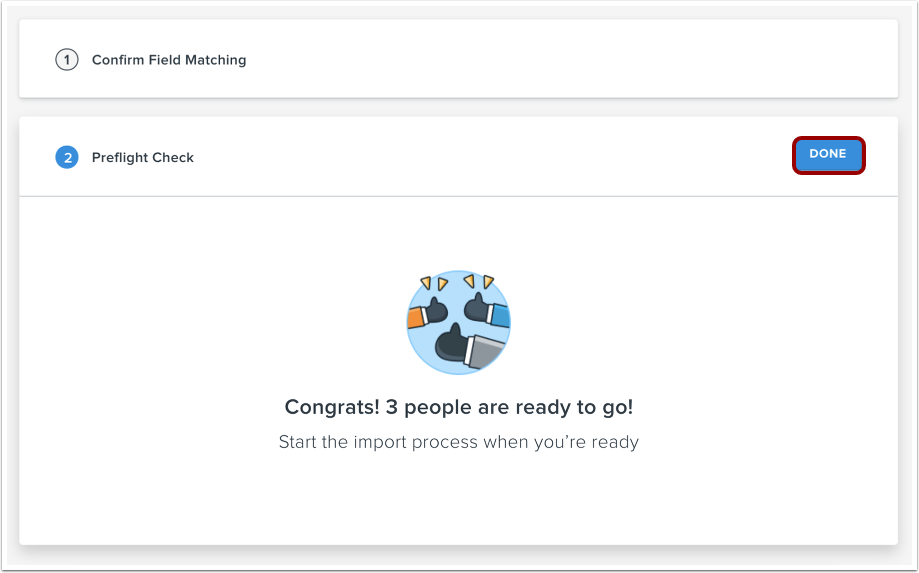Select the Preflight Check step title
This screenshot has height=573, width=919.
click(142, 158)
